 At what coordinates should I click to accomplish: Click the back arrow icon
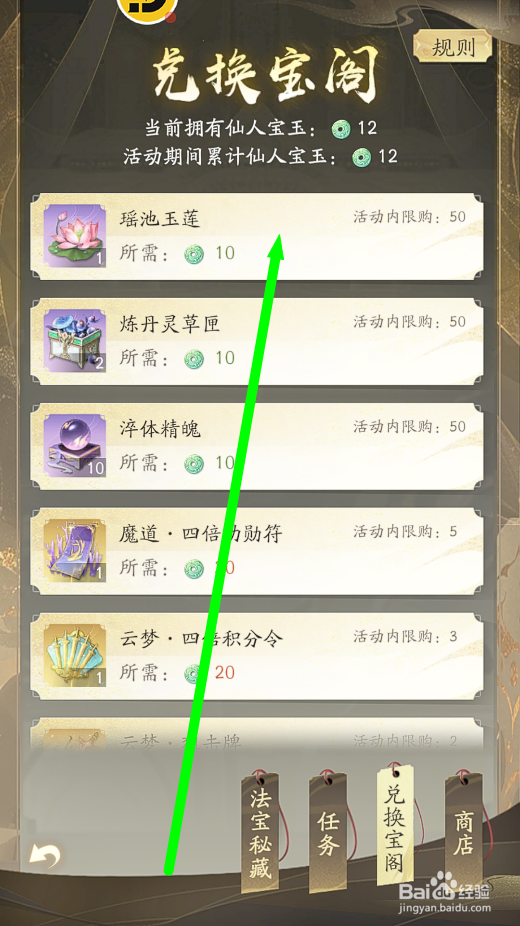(x=45, y=855)
